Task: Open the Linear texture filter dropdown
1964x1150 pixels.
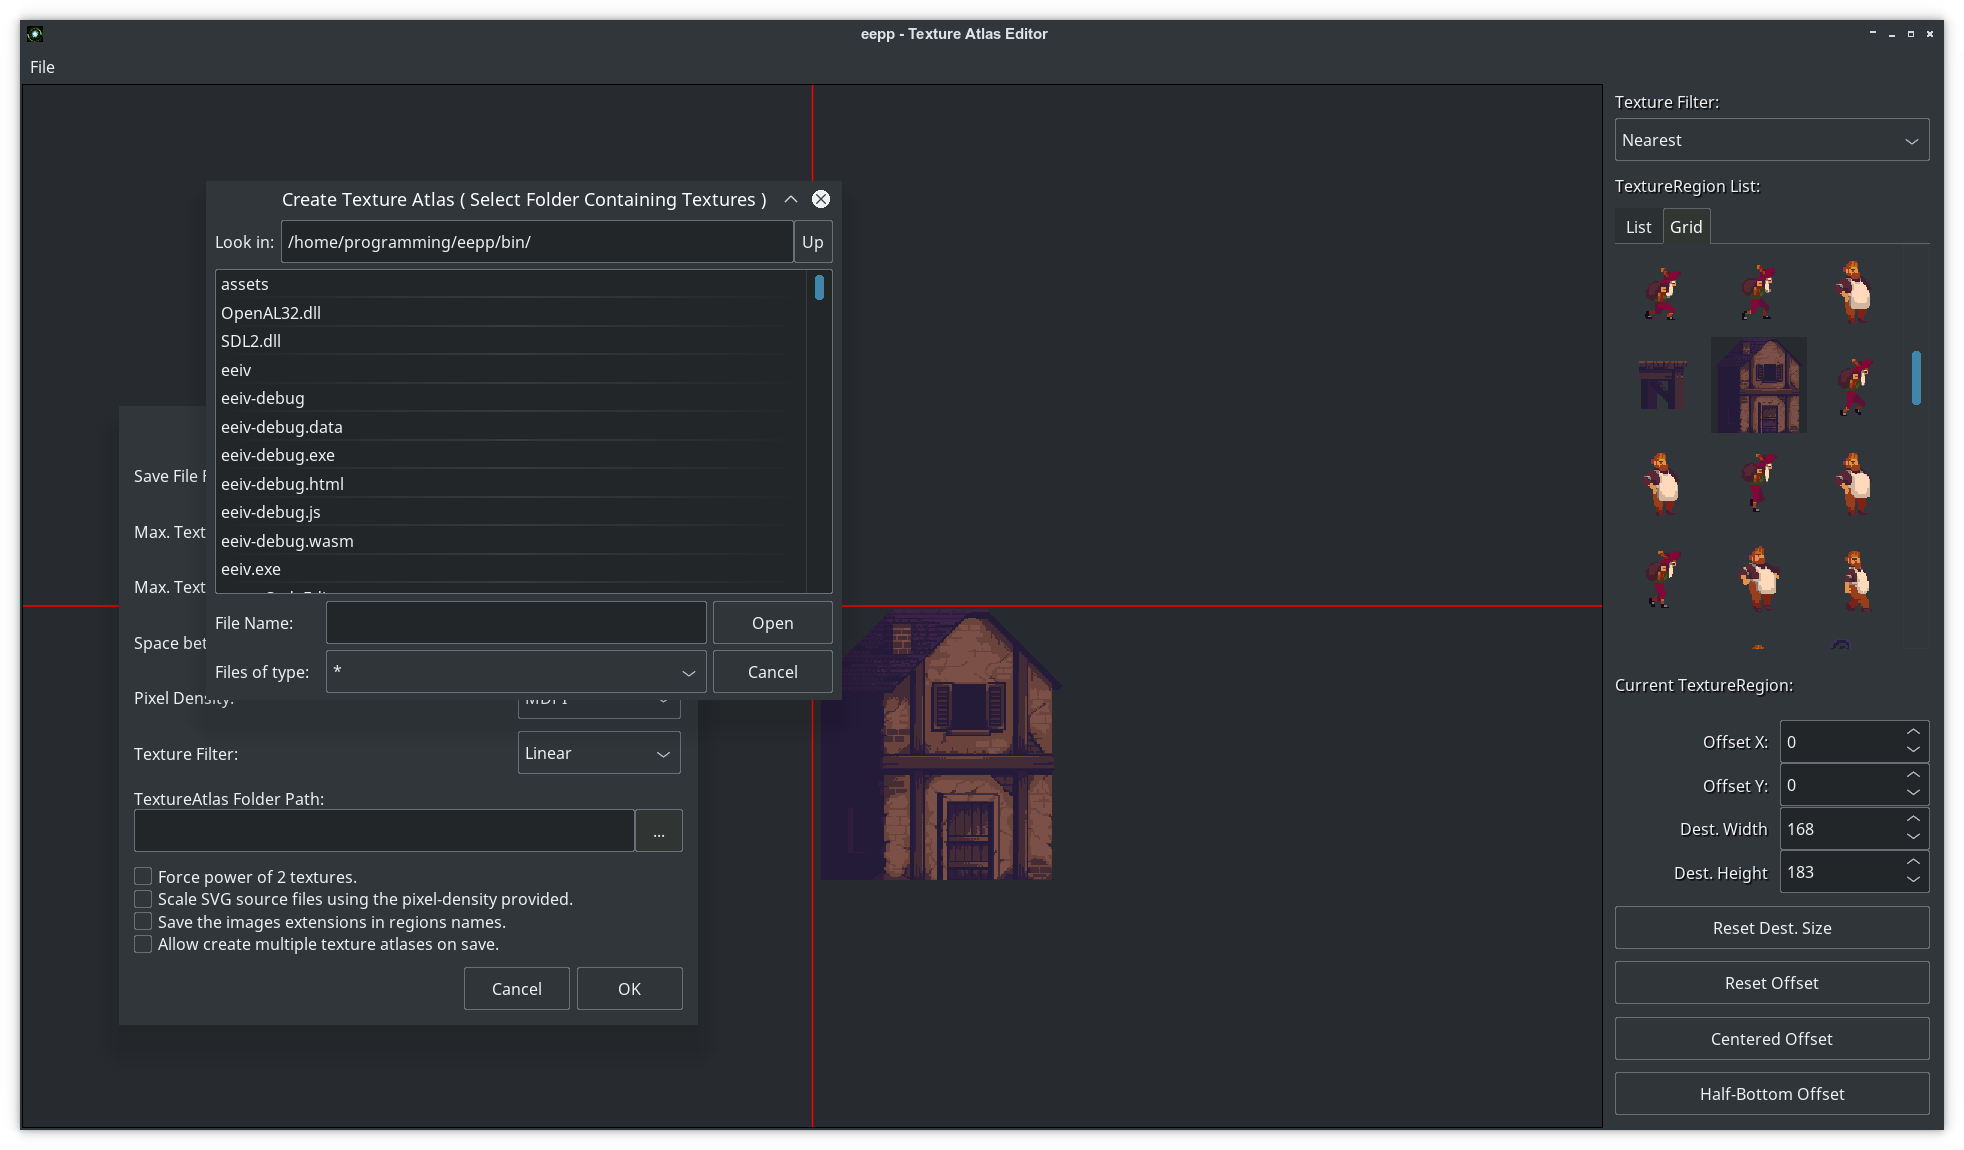Action: pyautogui.click(x=598, y=753)
